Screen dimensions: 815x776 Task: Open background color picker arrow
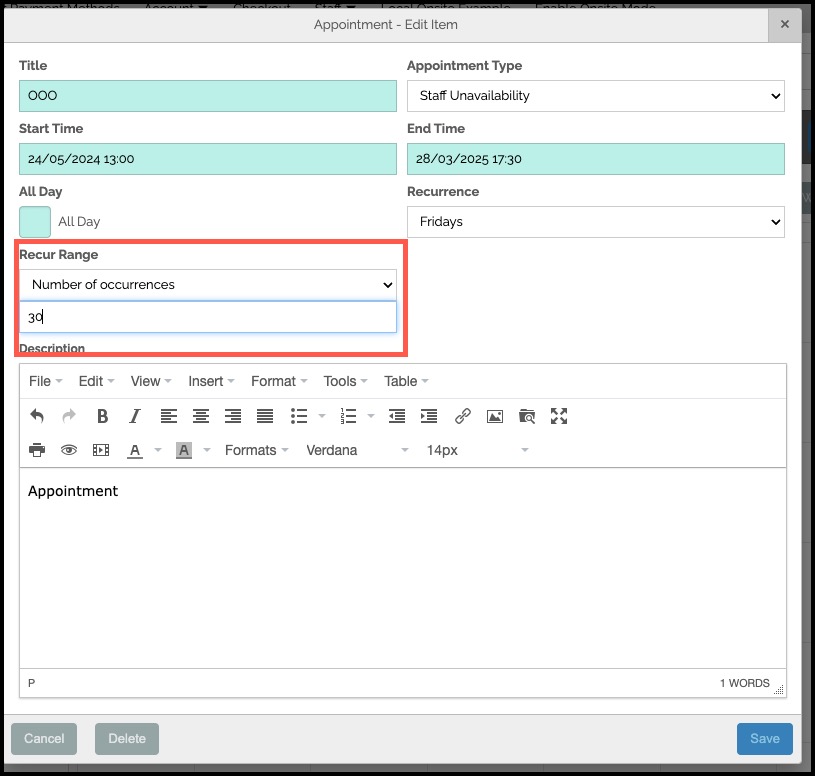tap(207, 450)
